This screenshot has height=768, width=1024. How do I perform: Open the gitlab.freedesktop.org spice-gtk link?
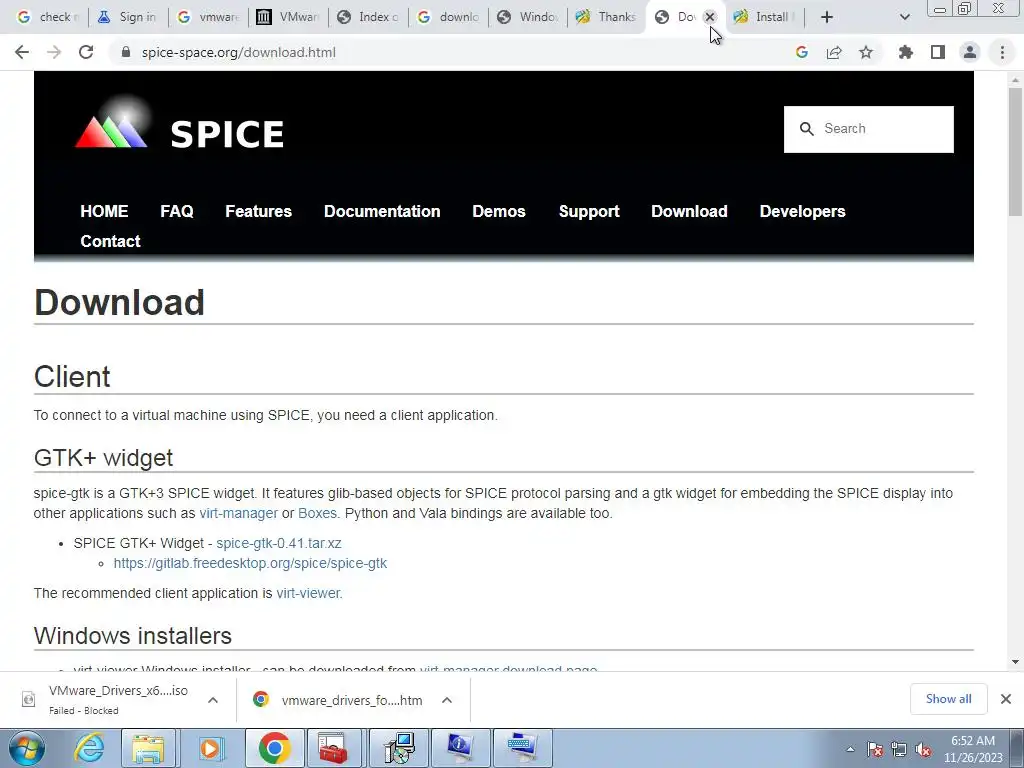[x=250, y=563]
